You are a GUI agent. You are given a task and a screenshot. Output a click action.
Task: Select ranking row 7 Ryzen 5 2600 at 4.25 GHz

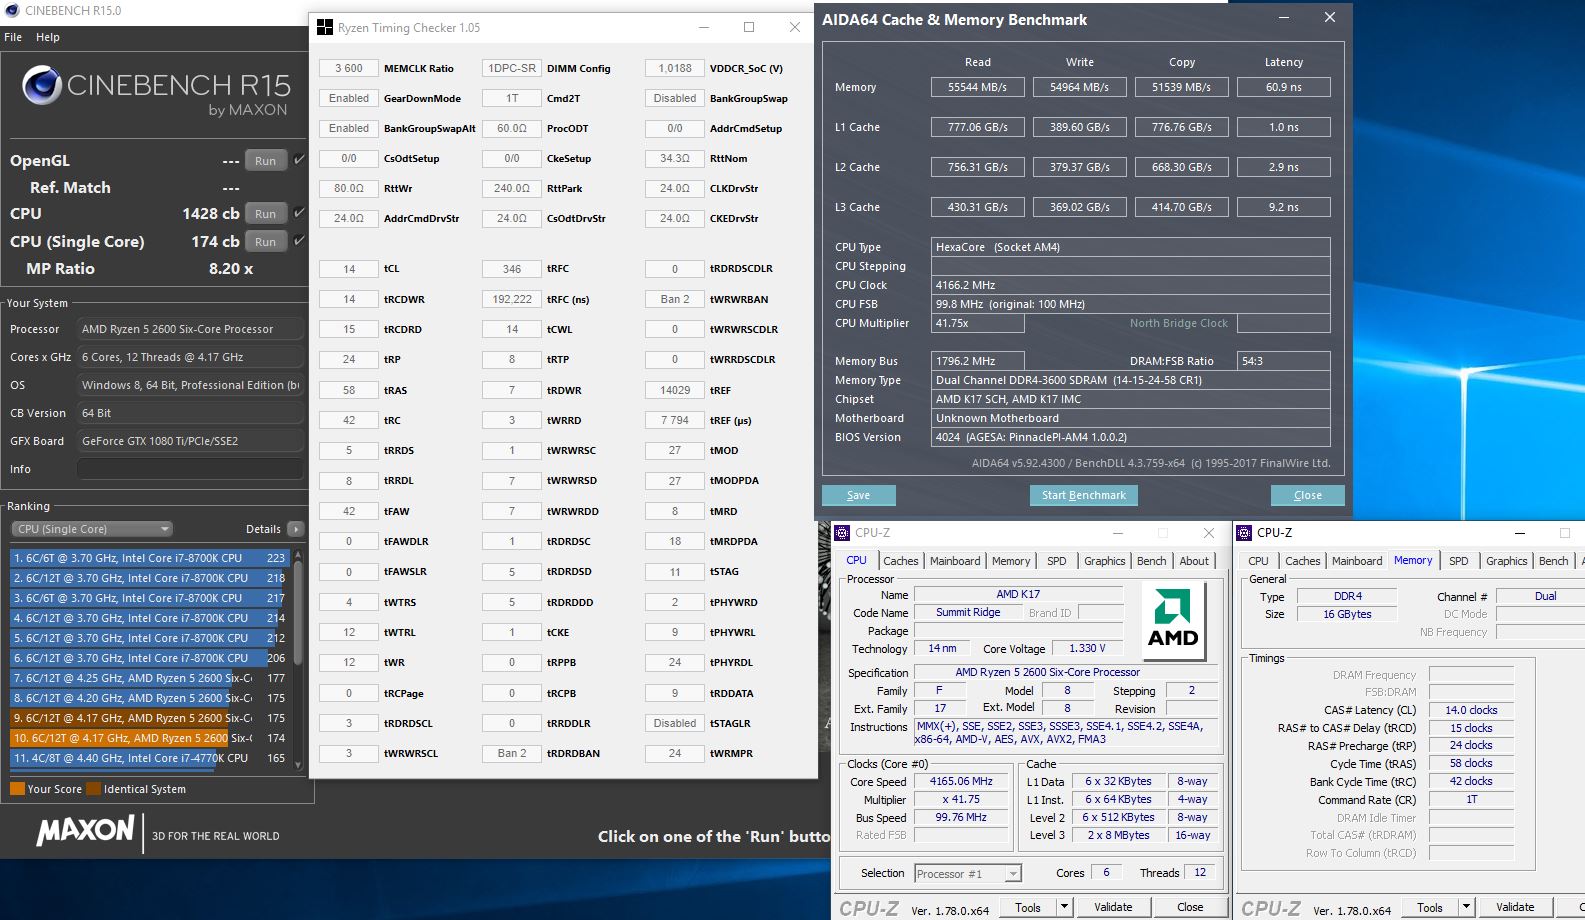(150, 678)
